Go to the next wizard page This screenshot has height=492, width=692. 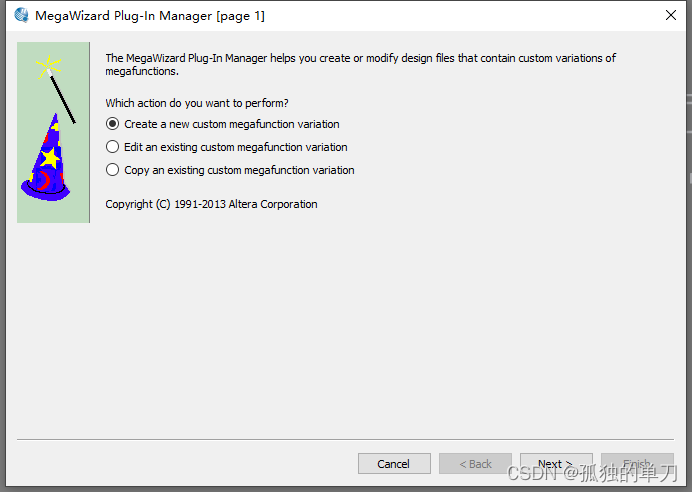coord(556,463)
